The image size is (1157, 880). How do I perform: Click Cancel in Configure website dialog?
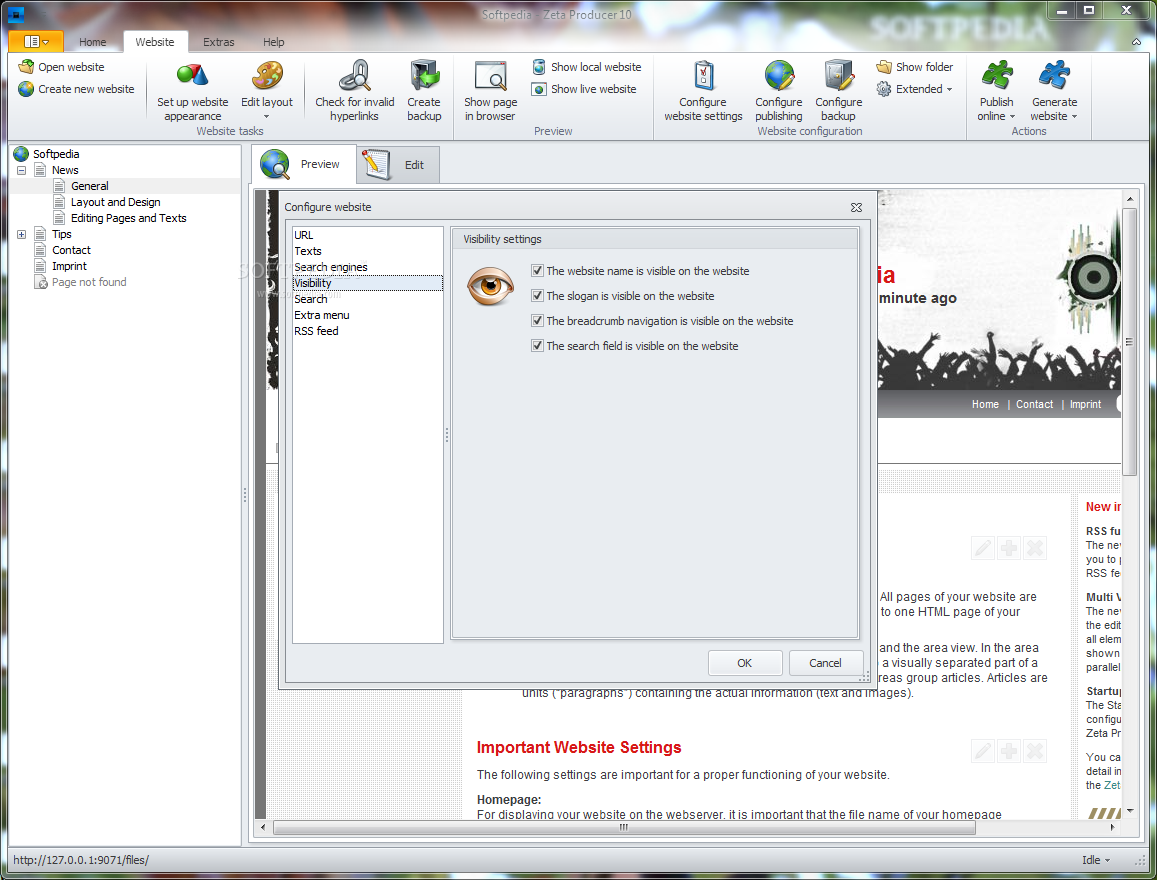coord(825,663)
